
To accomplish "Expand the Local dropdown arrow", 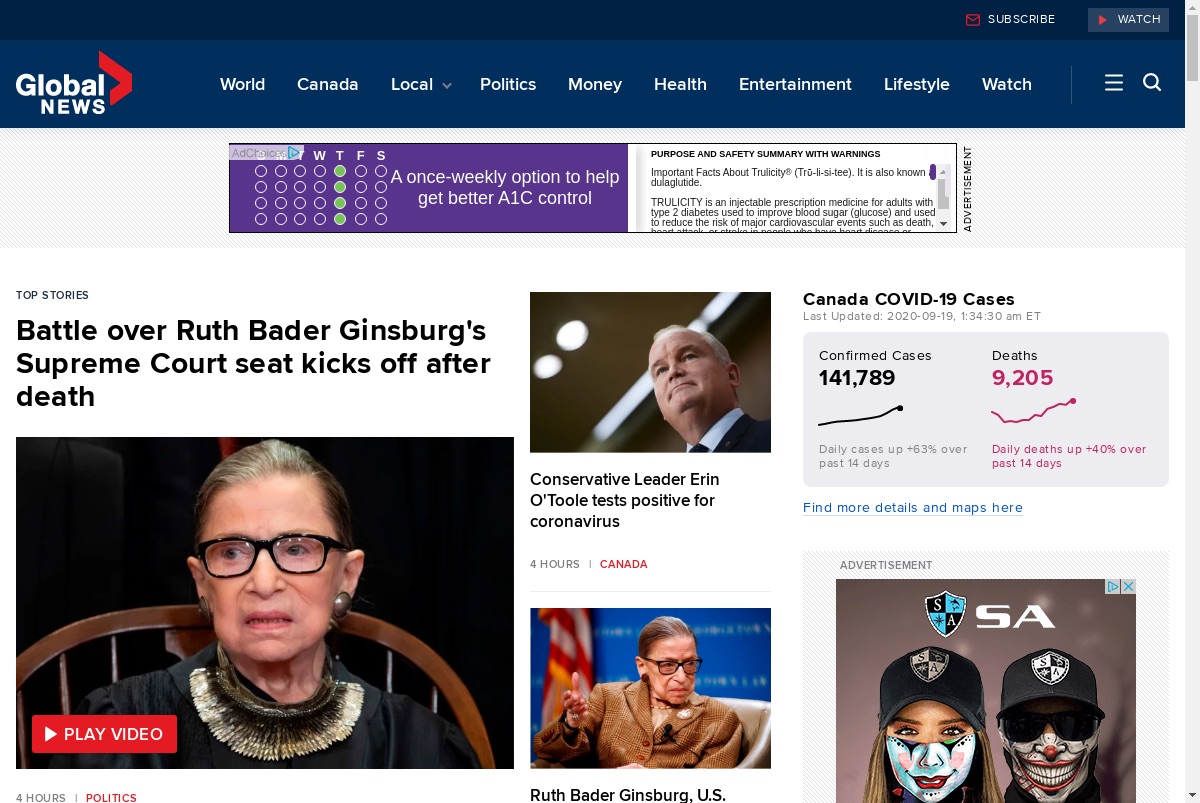I will tap(447, 86).
